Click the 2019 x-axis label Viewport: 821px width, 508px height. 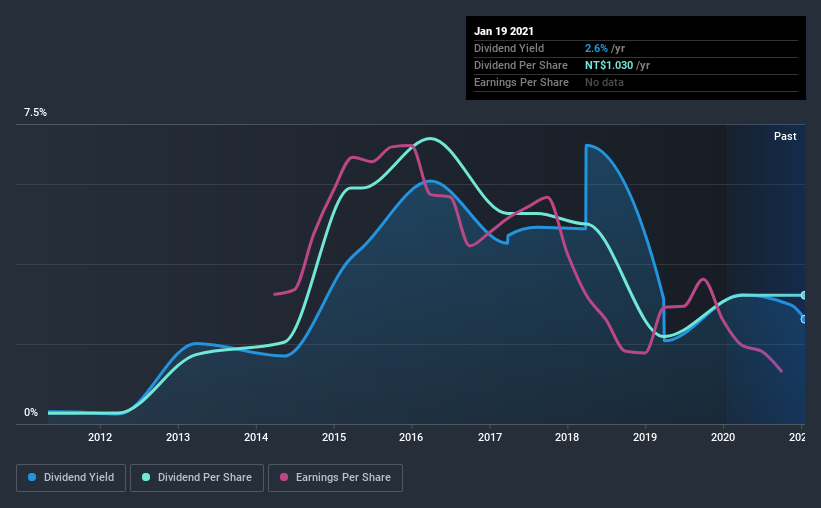coord(645,437)
